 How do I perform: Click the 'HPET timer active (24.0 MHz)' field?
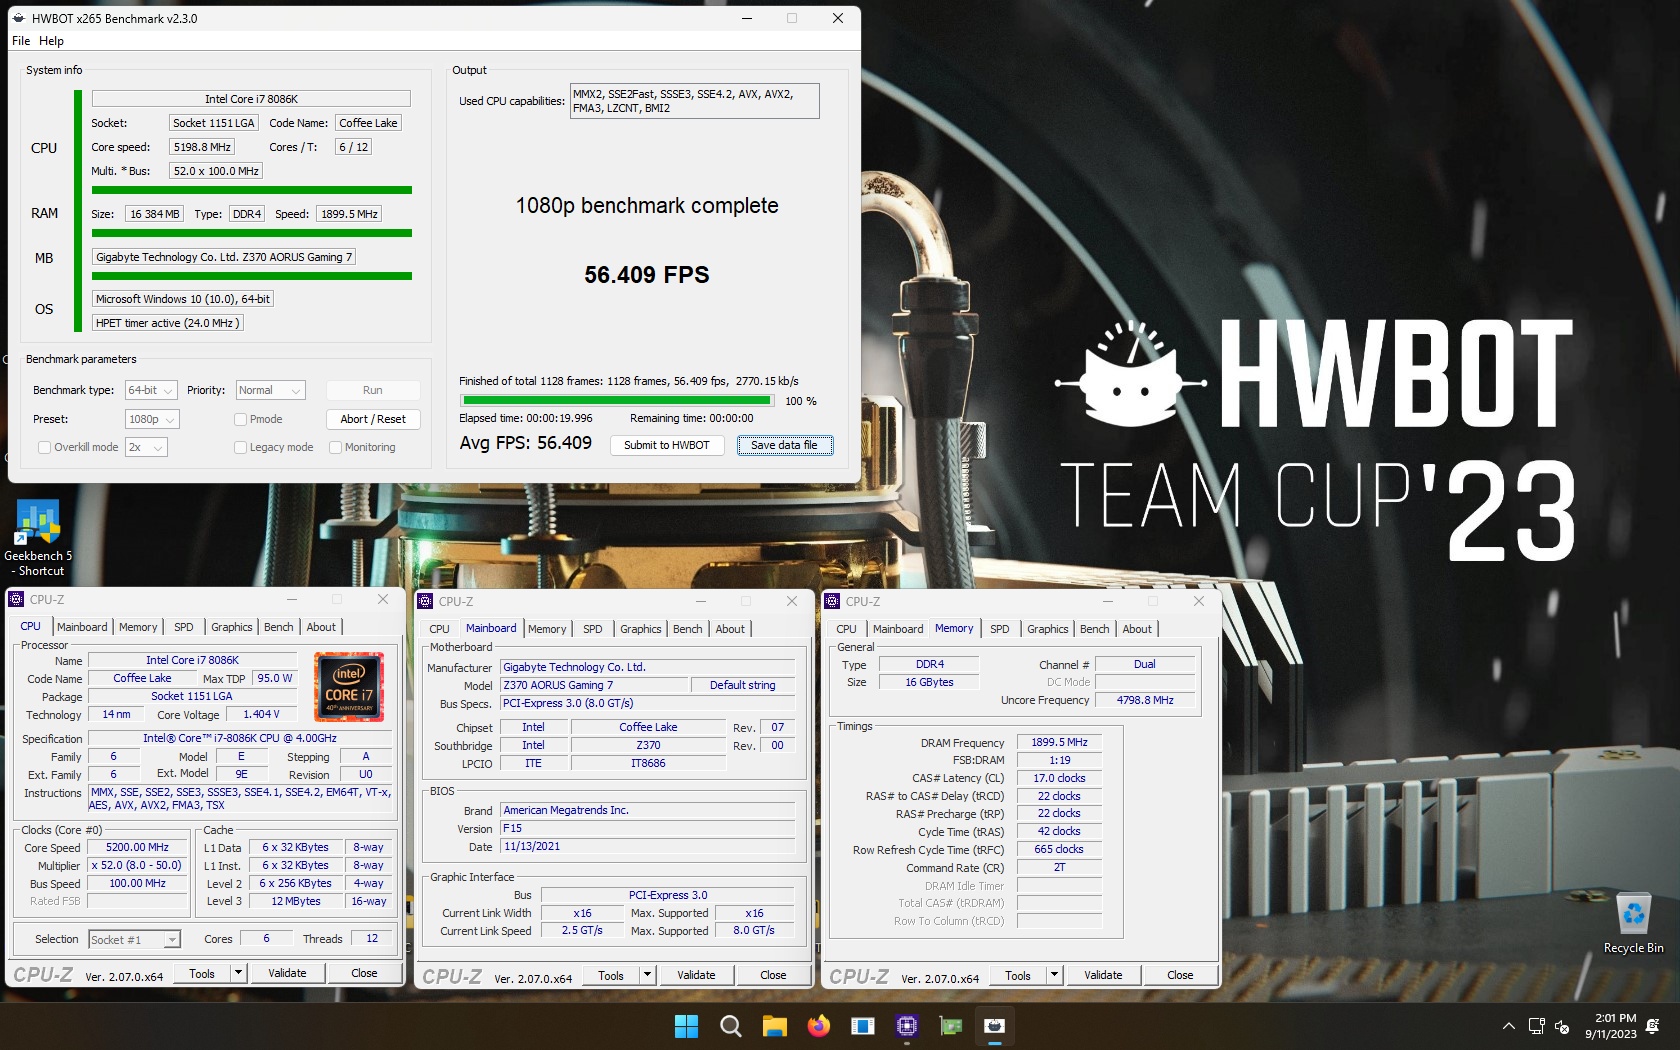[x=168, y=323]
